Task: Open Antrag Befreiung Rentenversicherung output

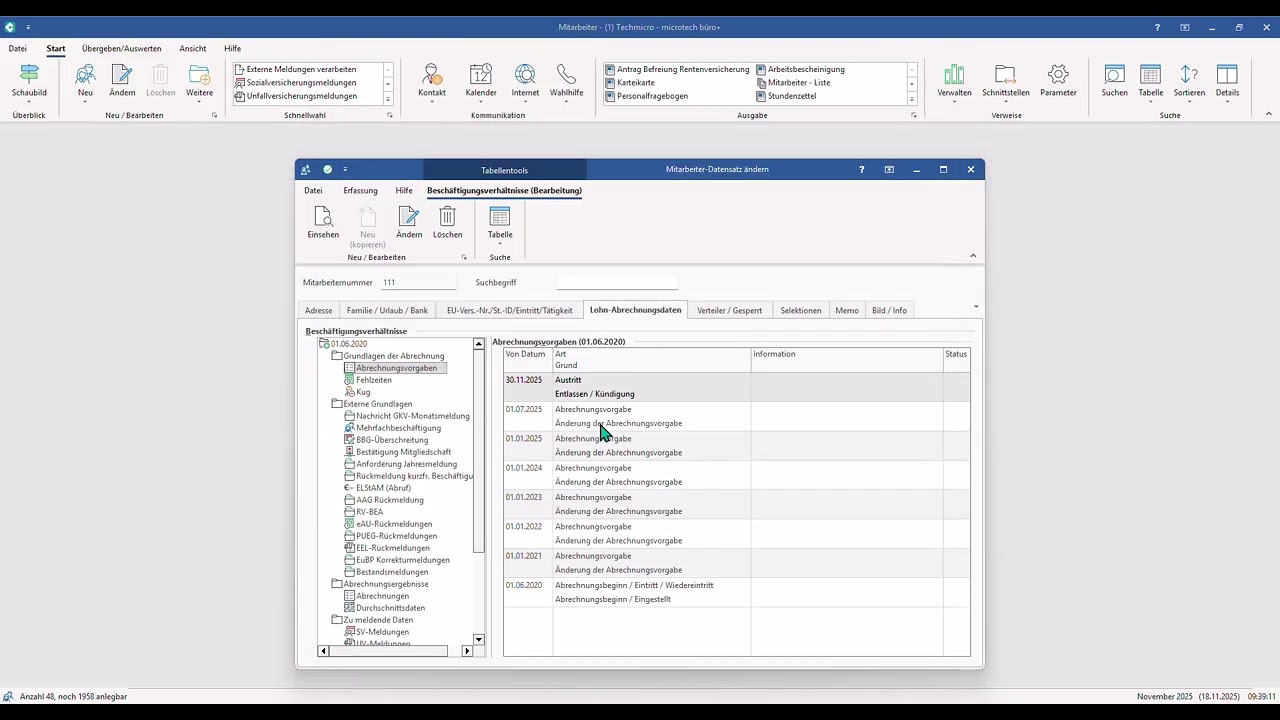Action: click(x=677, y=69)
